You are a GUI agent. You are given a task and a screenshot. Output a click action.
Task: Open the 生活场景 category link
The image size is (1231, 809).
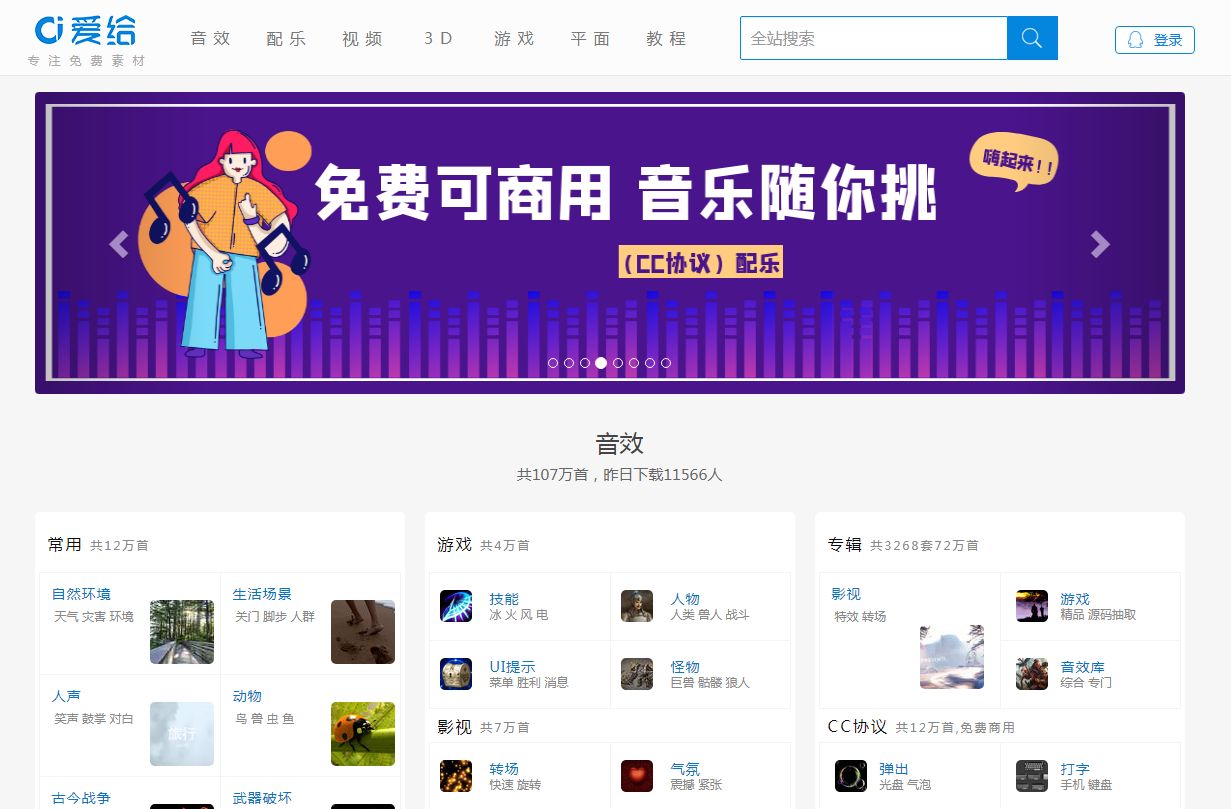[263, 594]
